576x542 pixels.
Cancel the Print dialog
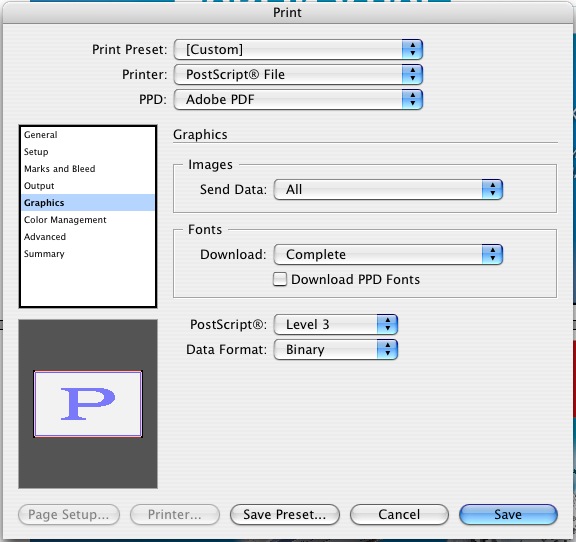point(399,514)
